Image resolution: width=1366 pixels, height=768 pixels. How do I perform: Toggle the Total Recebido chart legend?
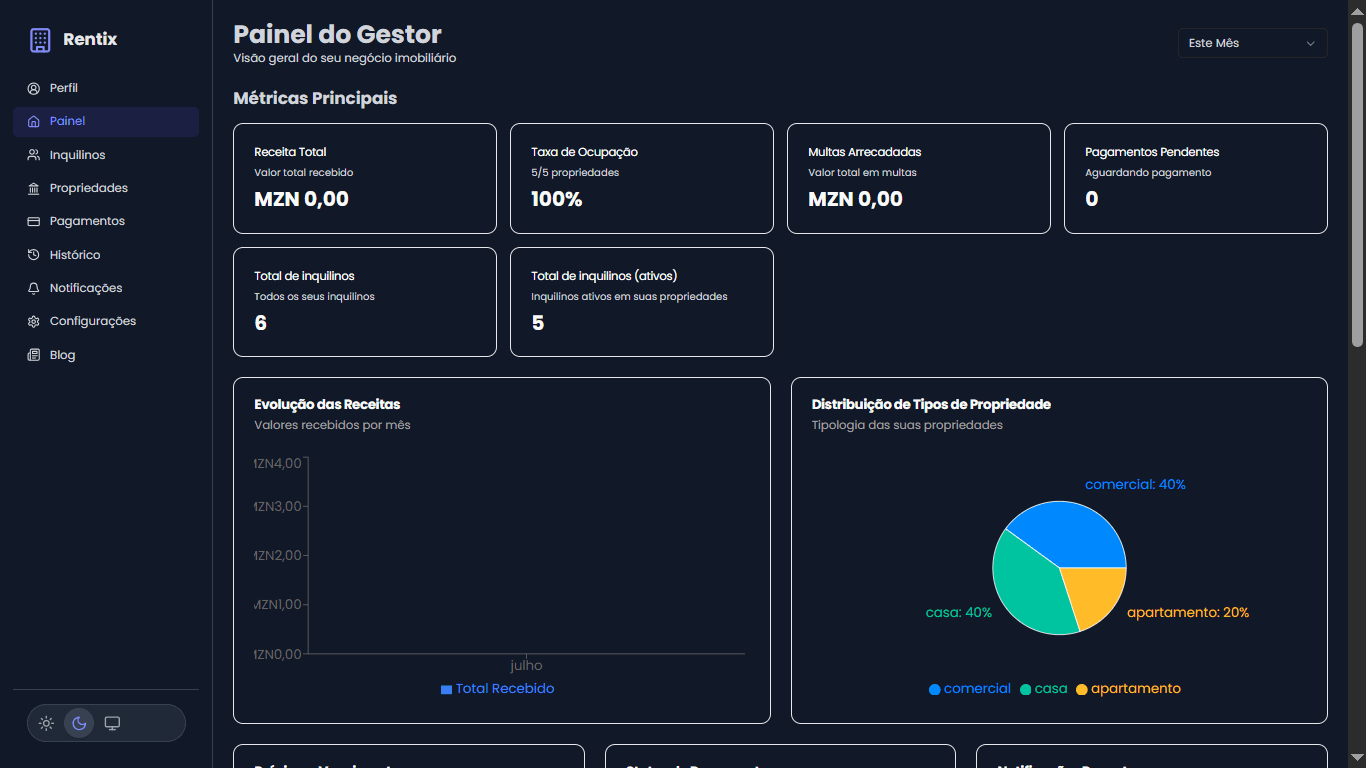click(497, 689)
